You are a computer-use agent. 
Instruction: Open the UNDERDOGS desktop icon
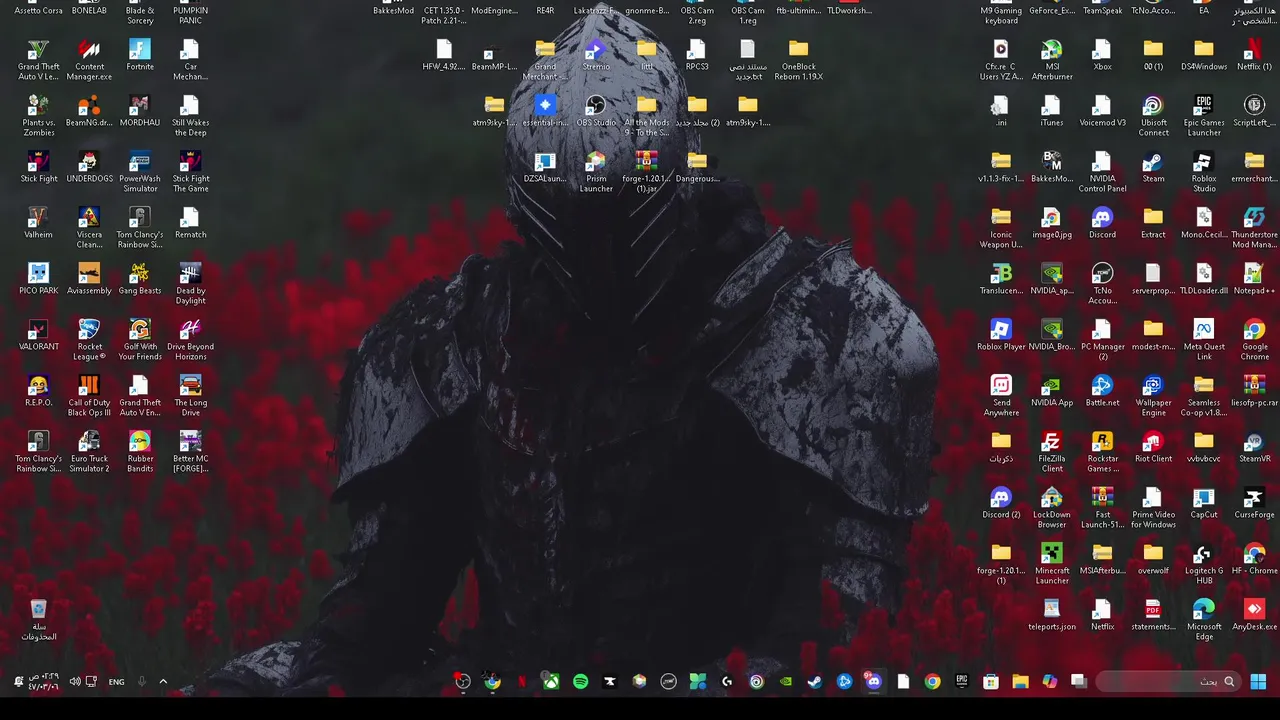click(89, 167)
